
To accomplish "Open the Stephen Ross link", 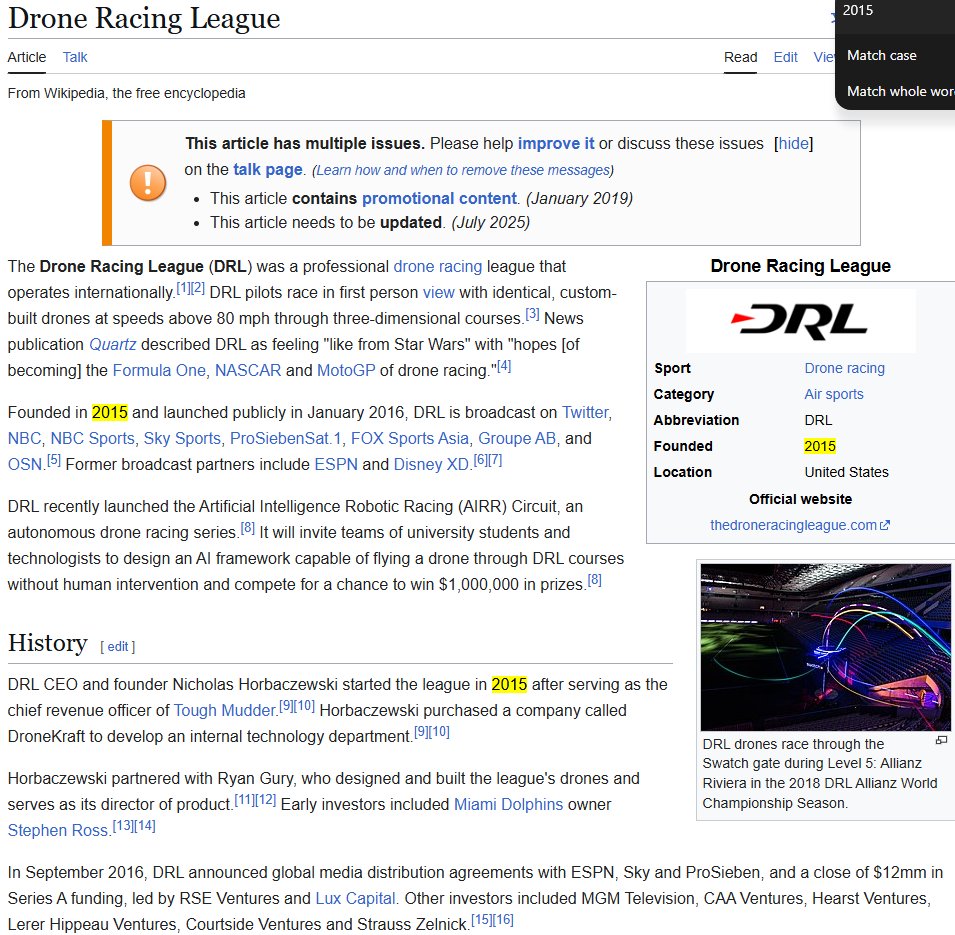I will click(58, 830).
